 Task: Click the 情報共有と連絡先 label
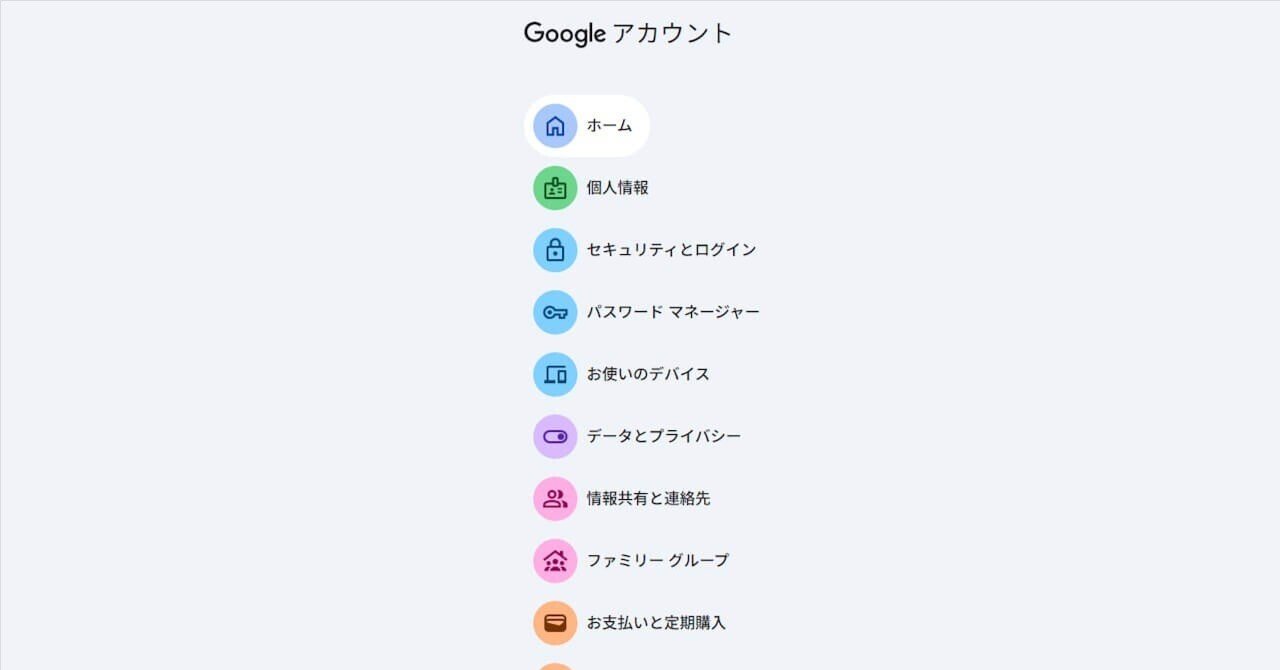pyautogui.click(x=647, y=498)
